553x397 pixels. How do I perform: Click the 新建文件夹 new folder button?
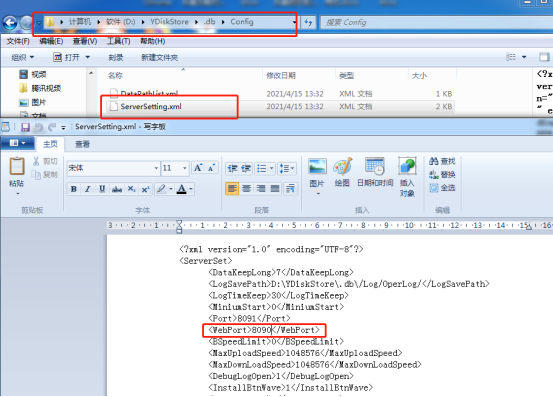159,57
